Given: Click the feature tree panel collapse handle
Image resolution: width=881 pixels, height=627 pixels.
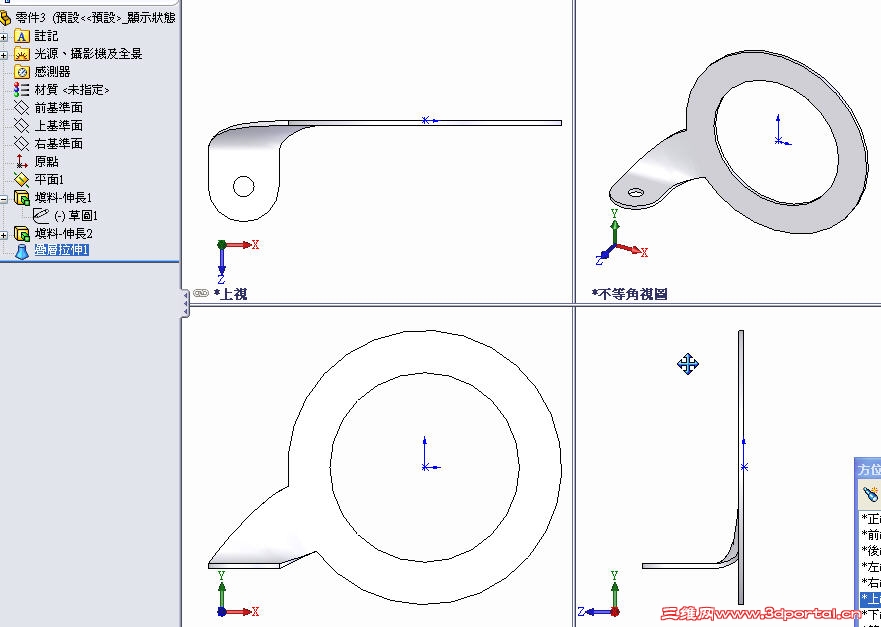Looking at the screenshot, I should coord(185,303).
